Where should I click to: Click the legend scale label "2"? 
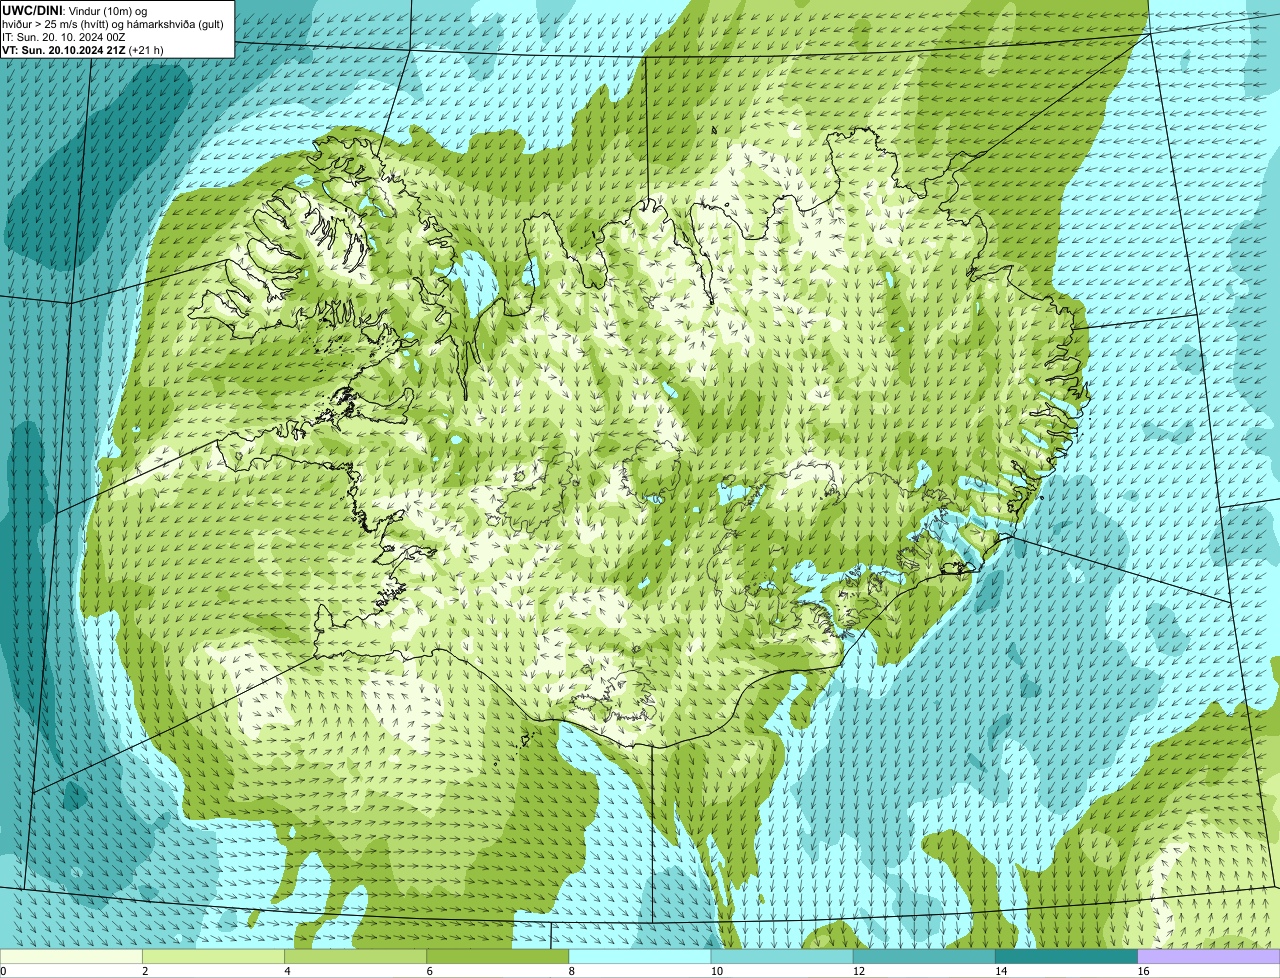coord(145,971)
